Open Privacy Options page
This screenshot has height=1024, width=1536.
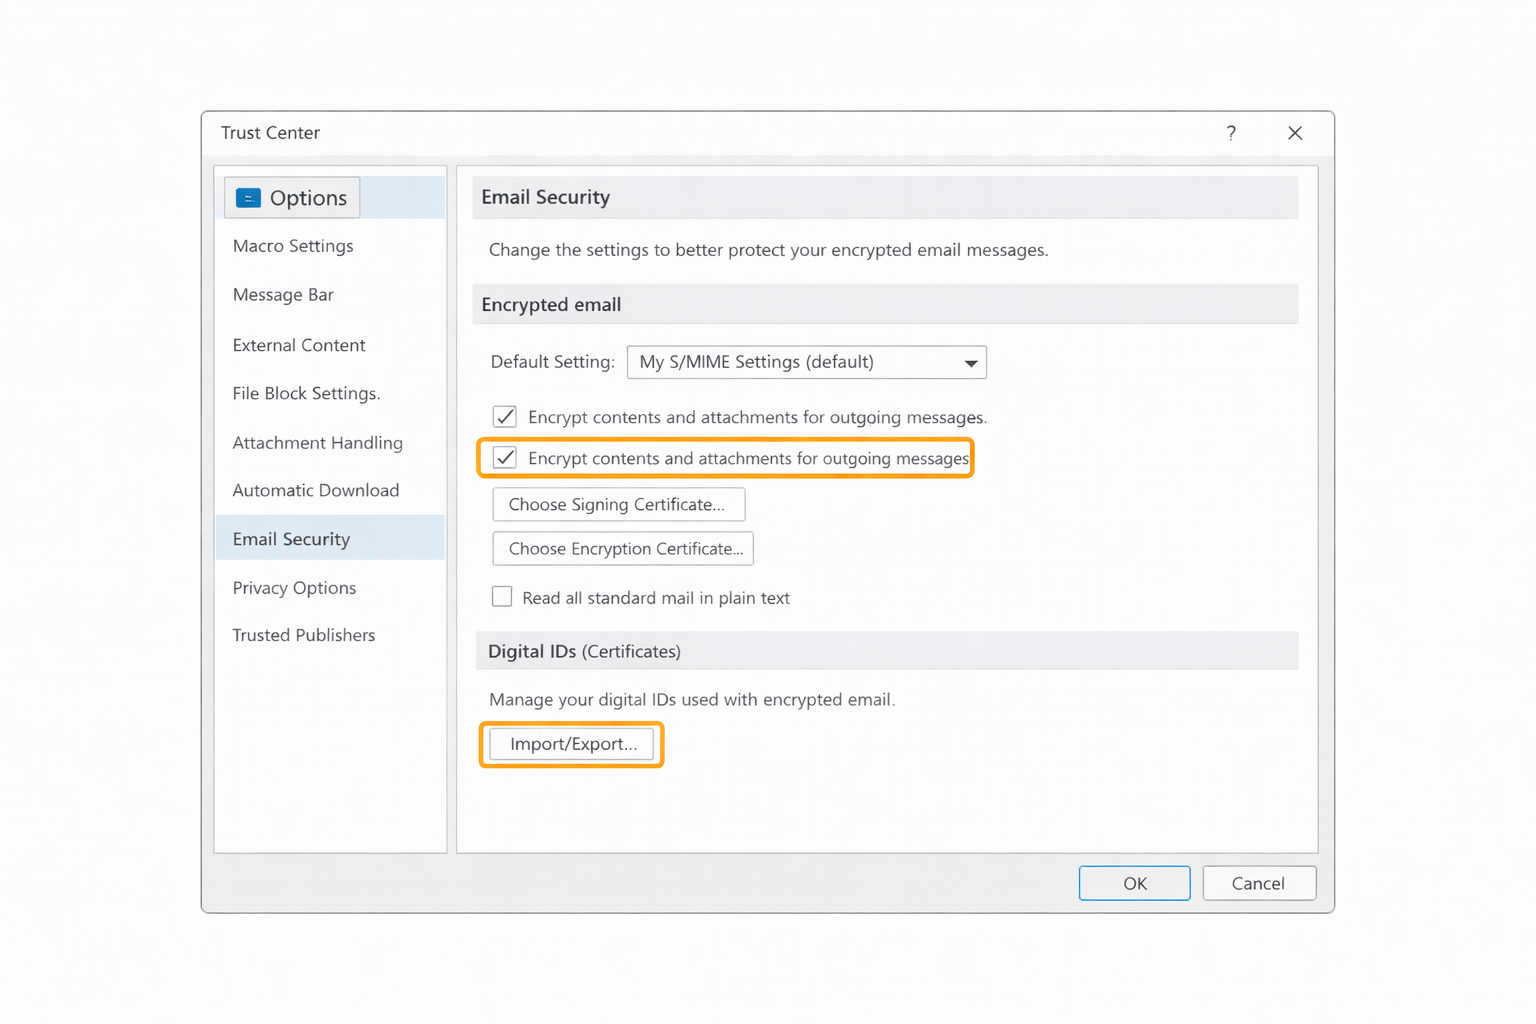[294, 588]
